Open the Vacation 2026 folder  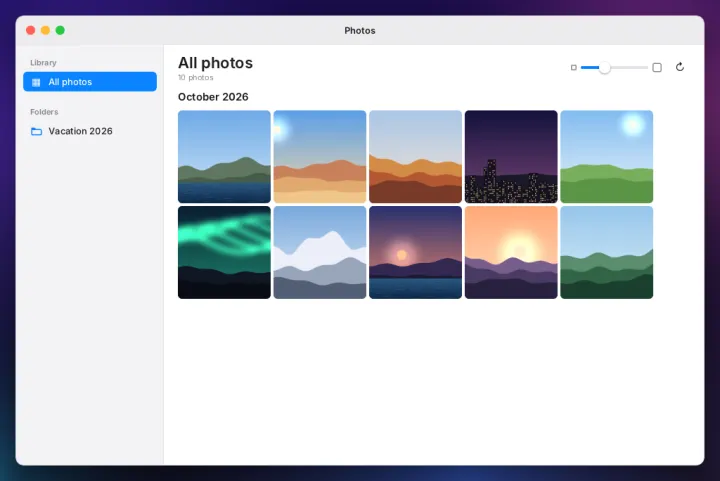(x=90, y=131)
